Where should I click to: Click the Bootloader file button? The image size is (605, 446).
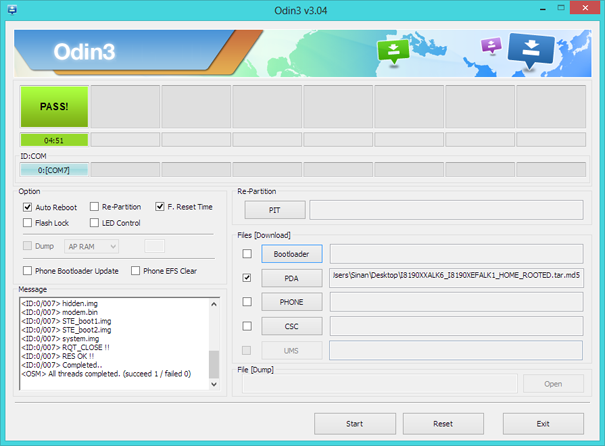click(x=292, y=254)
